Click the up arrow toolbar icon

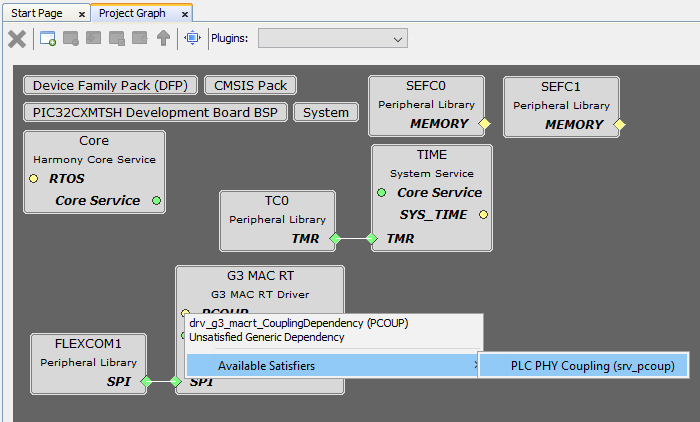[x=163, y=38]
